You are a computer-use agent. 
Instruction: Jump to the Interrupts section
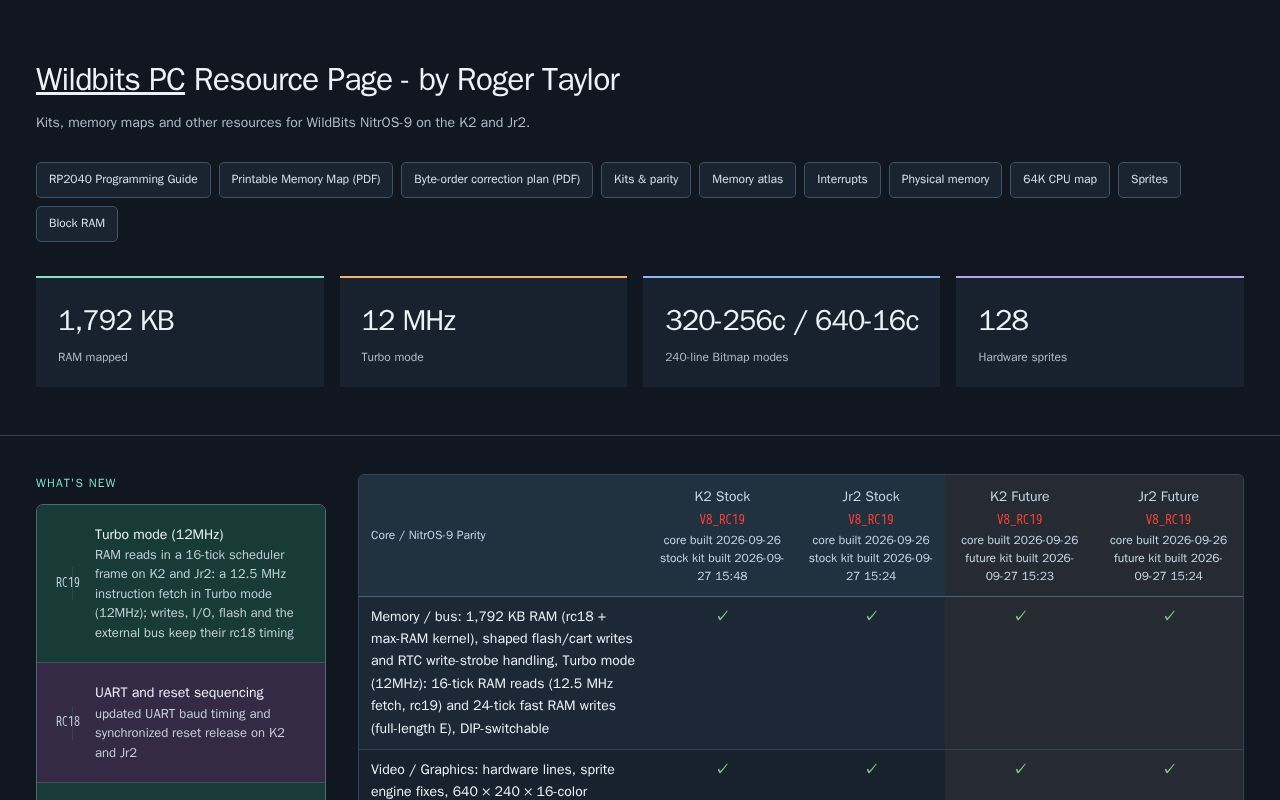click(842, 180)
